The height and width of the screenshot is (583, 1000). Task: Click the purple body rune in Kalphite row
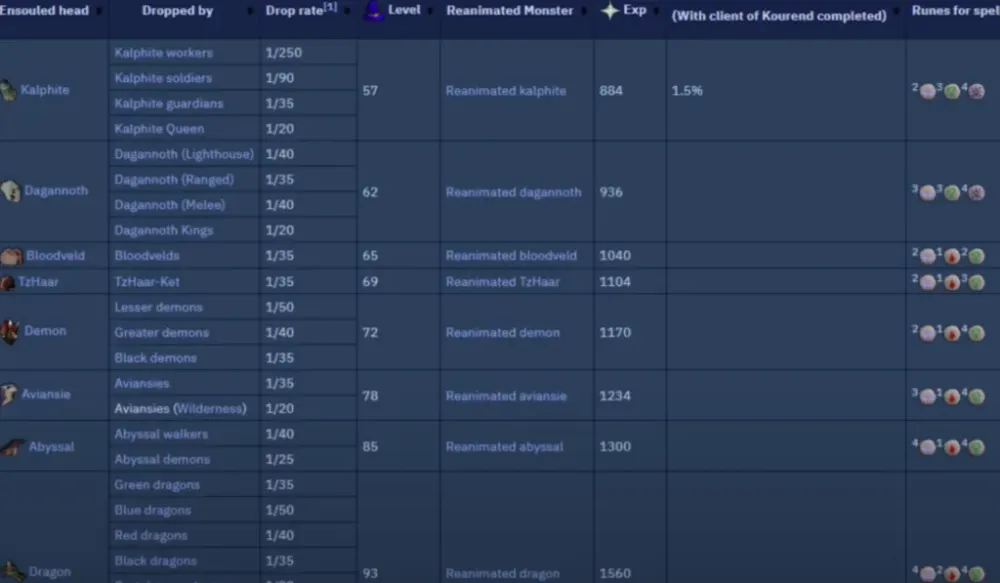(976, 91)
